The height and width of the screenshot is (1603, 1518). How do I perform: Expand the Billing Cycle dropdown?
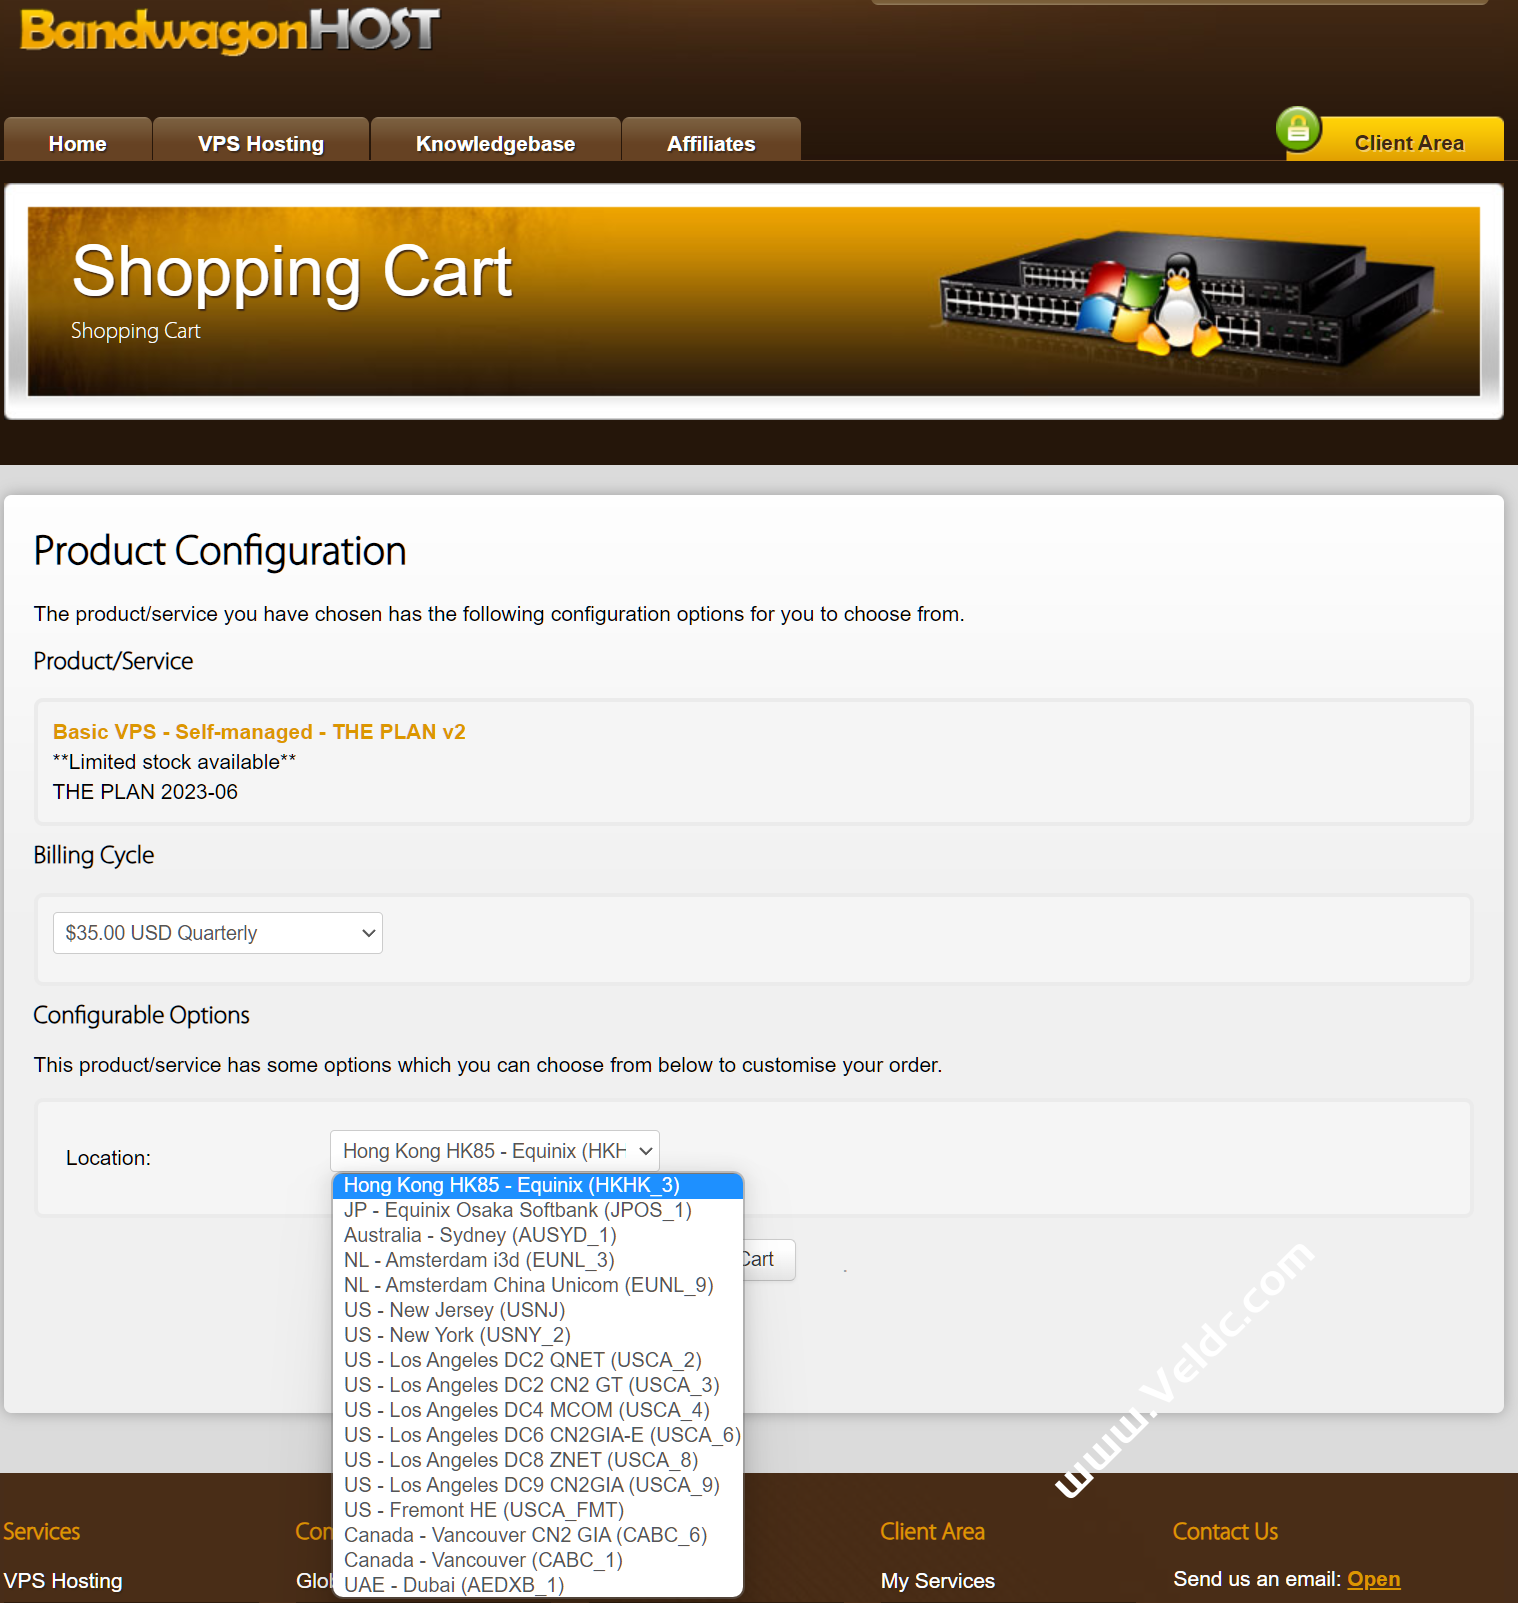(x=218, y=933)
